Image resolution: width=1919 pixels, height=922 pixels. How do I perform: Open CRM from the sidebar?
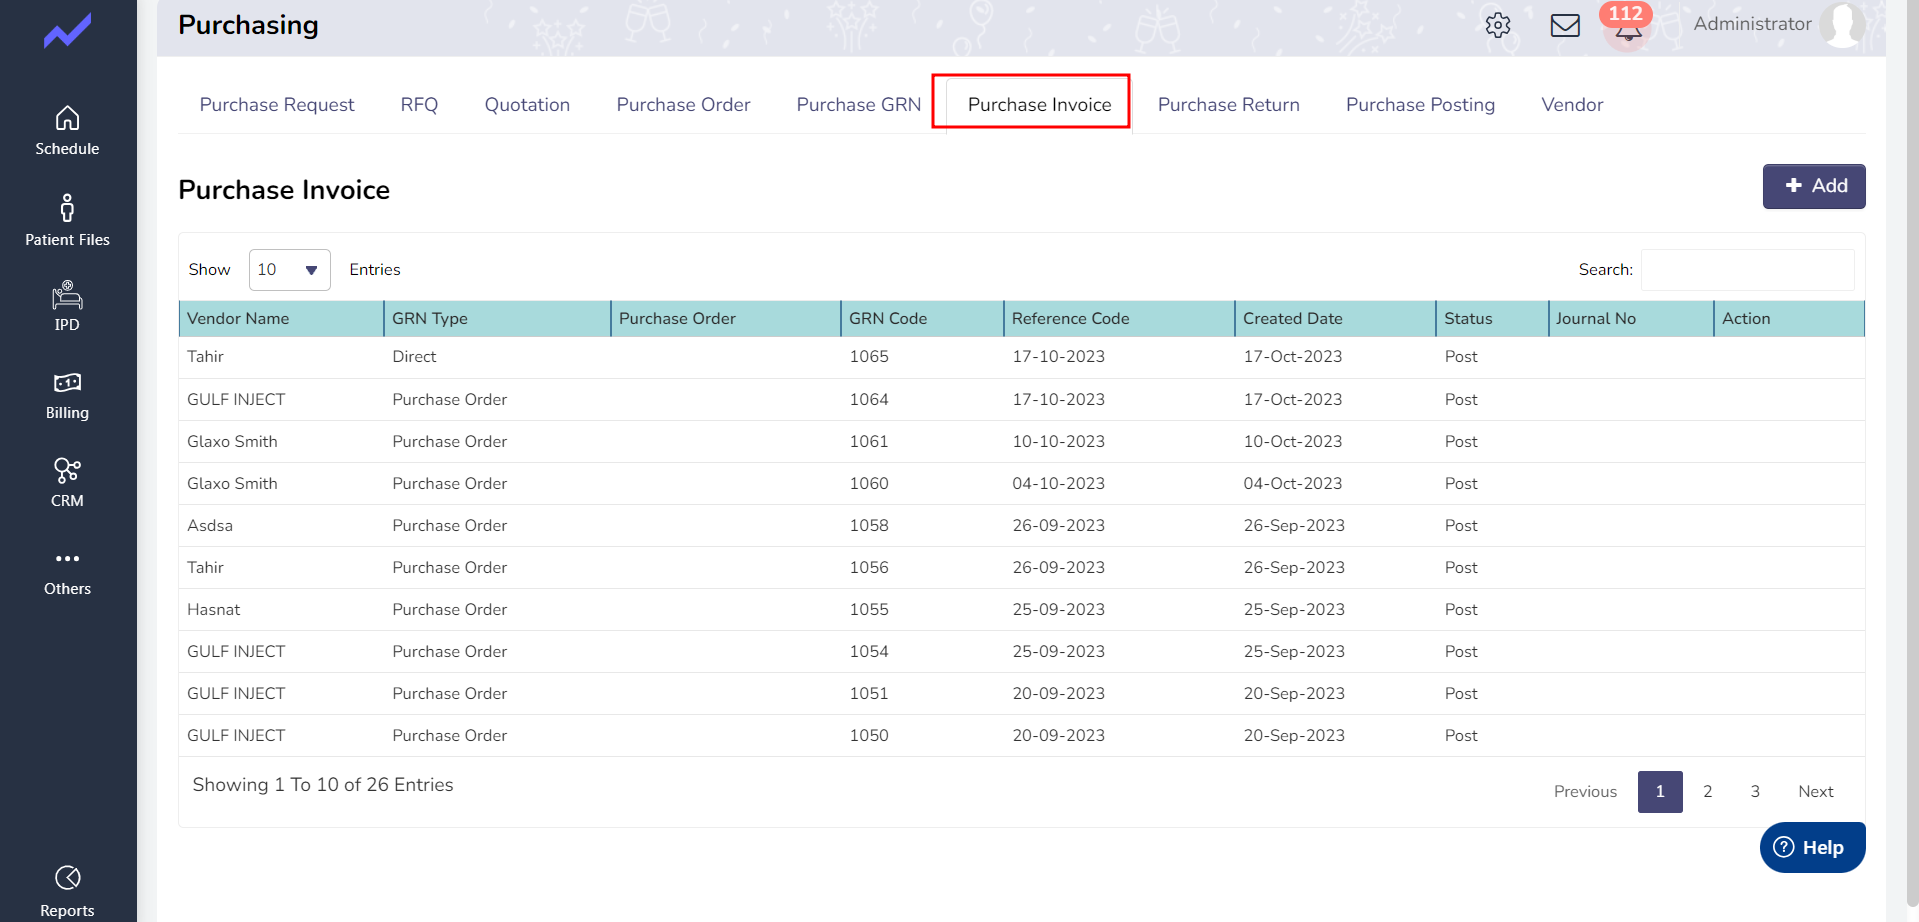tap(67, 482)
